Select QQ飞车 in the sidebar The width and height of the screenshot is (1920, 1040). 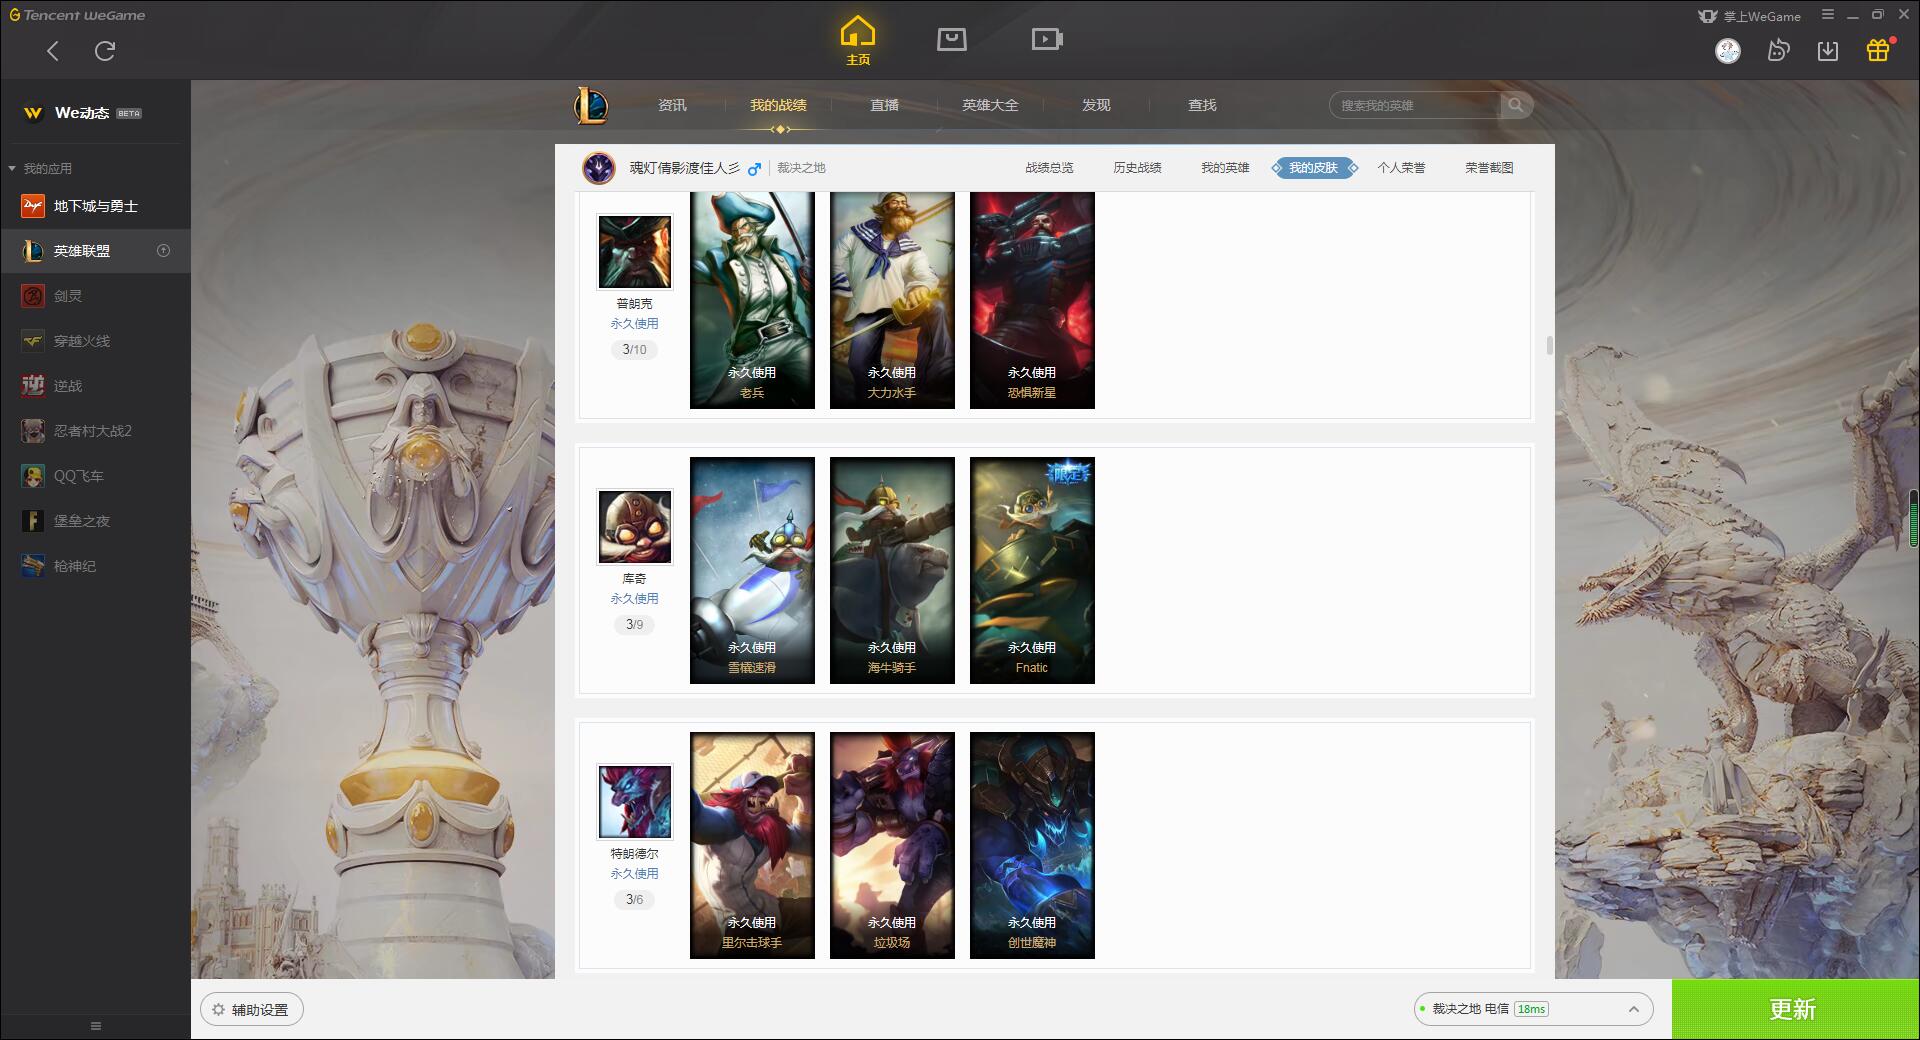pyautogui.click(x=95, y=476)
